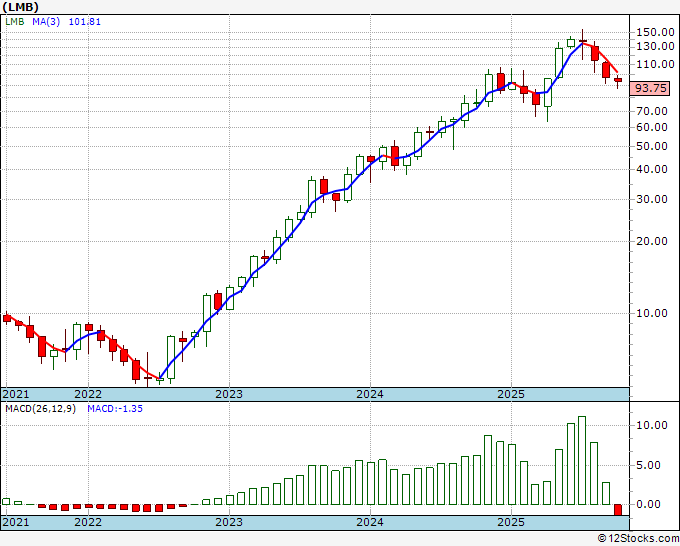Click the MACD axis 10.00 label

click(652, 425)
